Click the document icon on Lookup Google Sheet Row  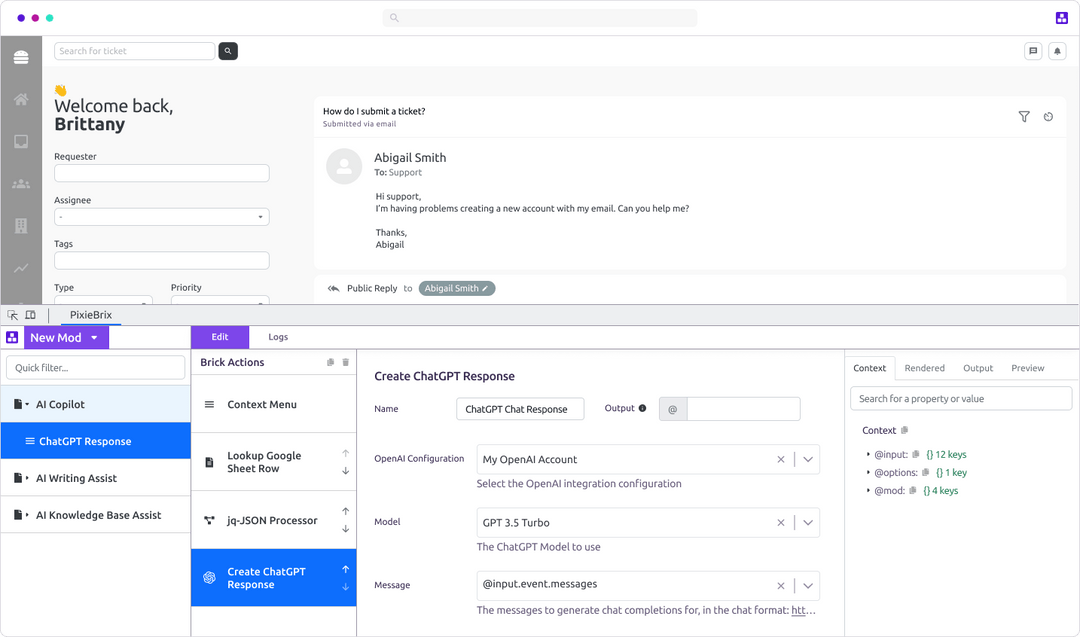(x=209, y=461)
